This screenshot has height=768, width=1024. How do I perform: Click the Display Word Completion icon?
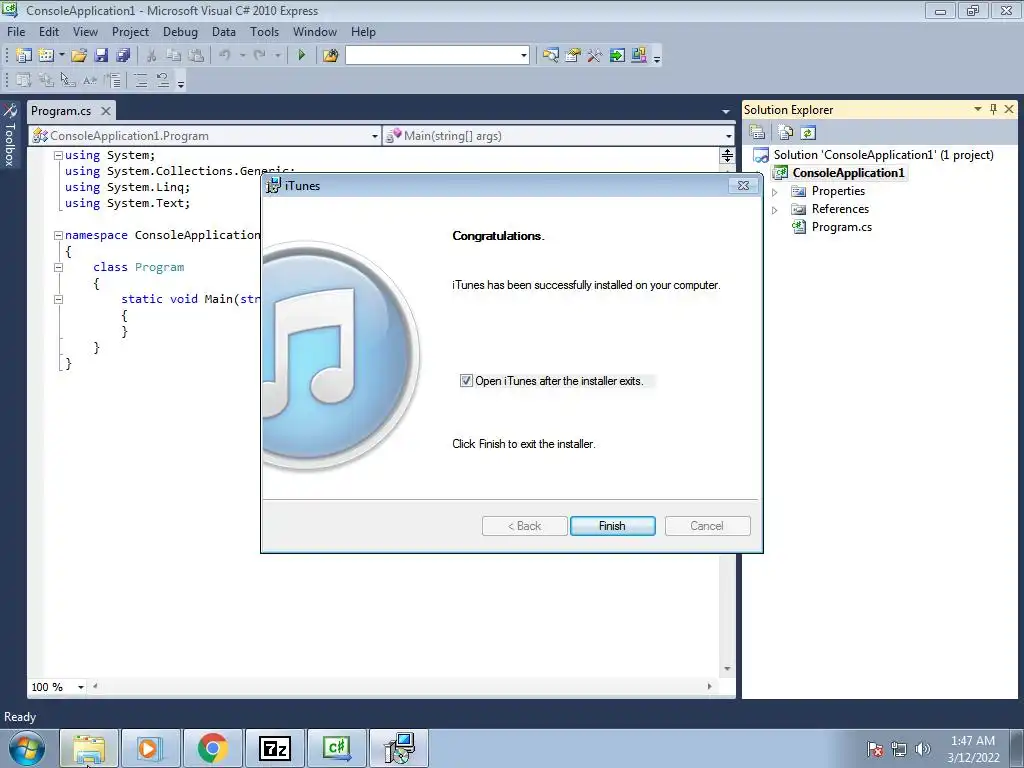pyautogui.click(x=90, y=80)
